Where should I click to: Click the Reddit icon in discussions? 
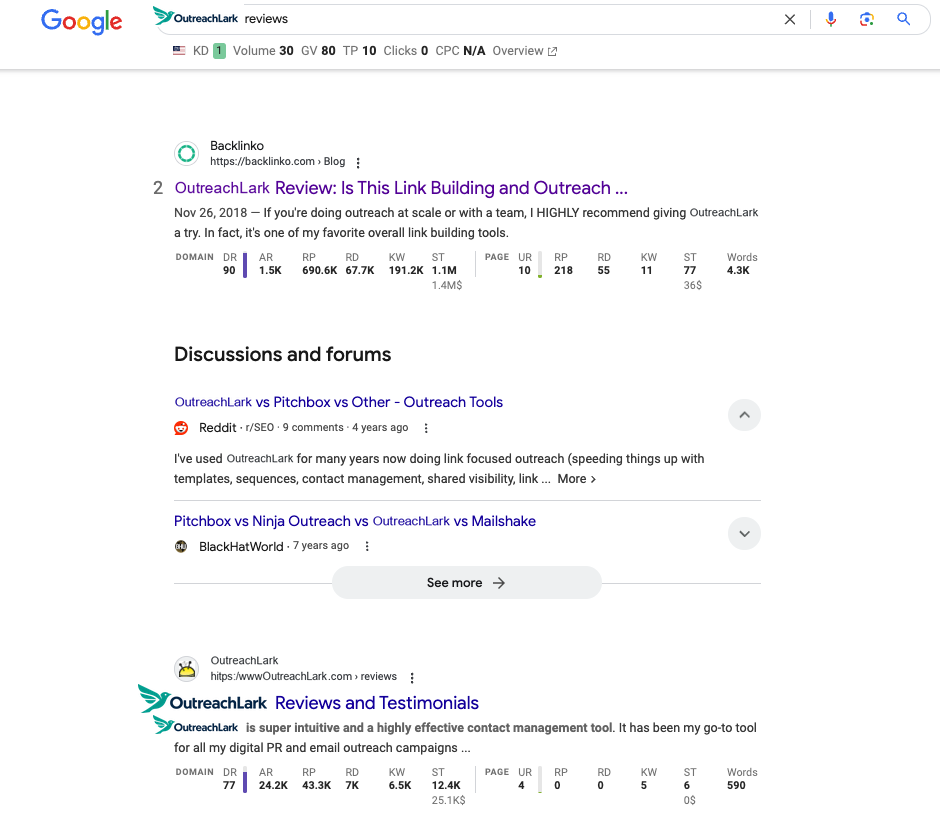coord(181,428)
